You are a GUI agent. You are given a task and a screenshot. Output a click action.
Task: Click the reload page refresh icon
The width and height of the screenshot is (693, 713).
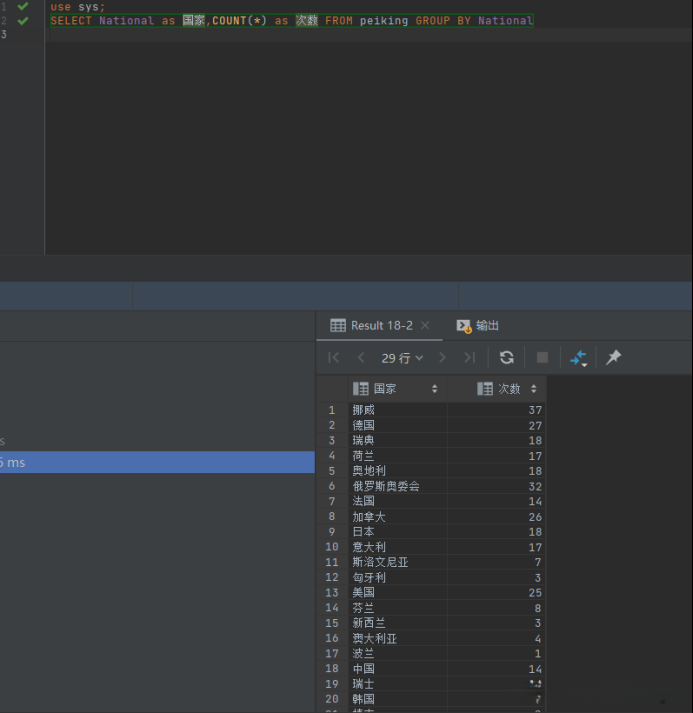pos(507,357)
